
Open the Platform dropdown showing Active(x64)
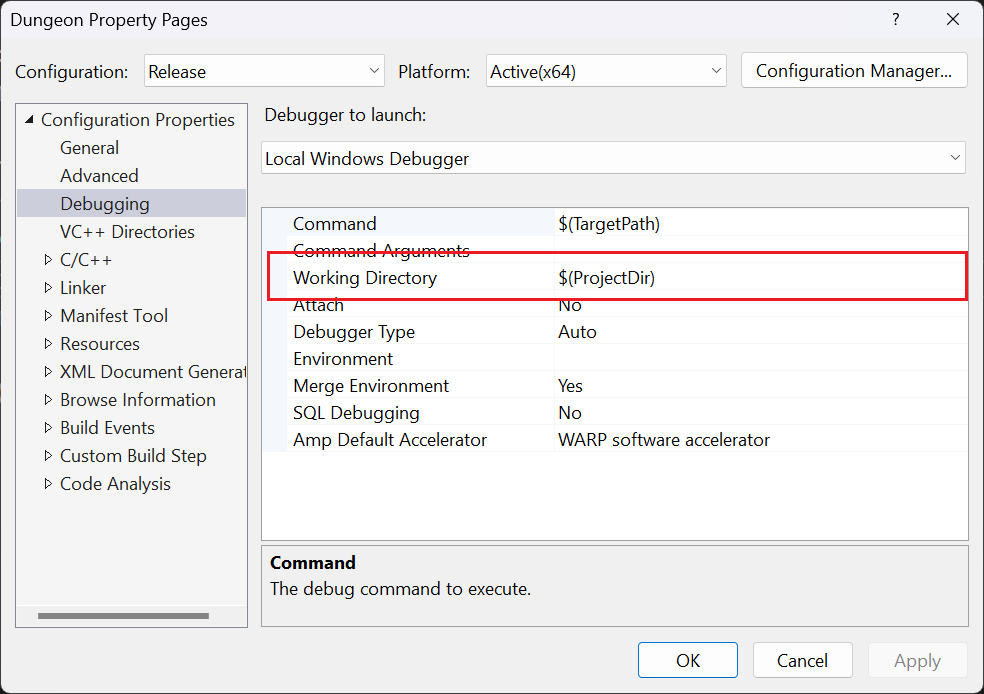coord(606,71)
